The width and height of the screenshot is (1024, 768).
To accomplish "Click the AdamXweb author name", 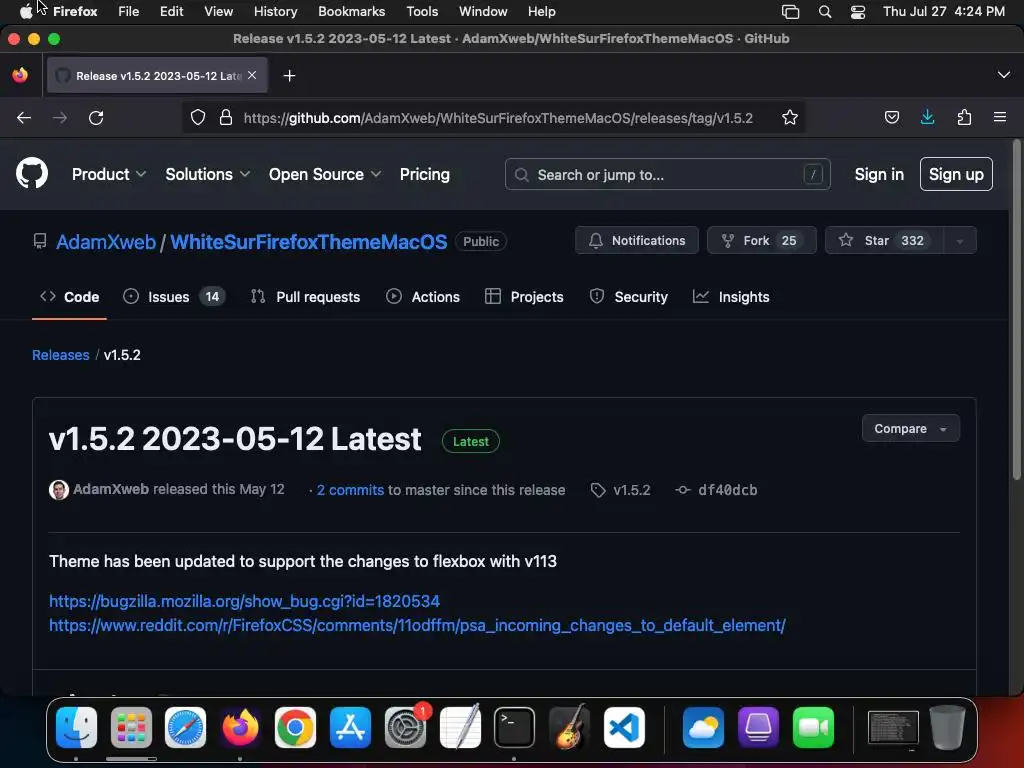I will coord(111,489).
